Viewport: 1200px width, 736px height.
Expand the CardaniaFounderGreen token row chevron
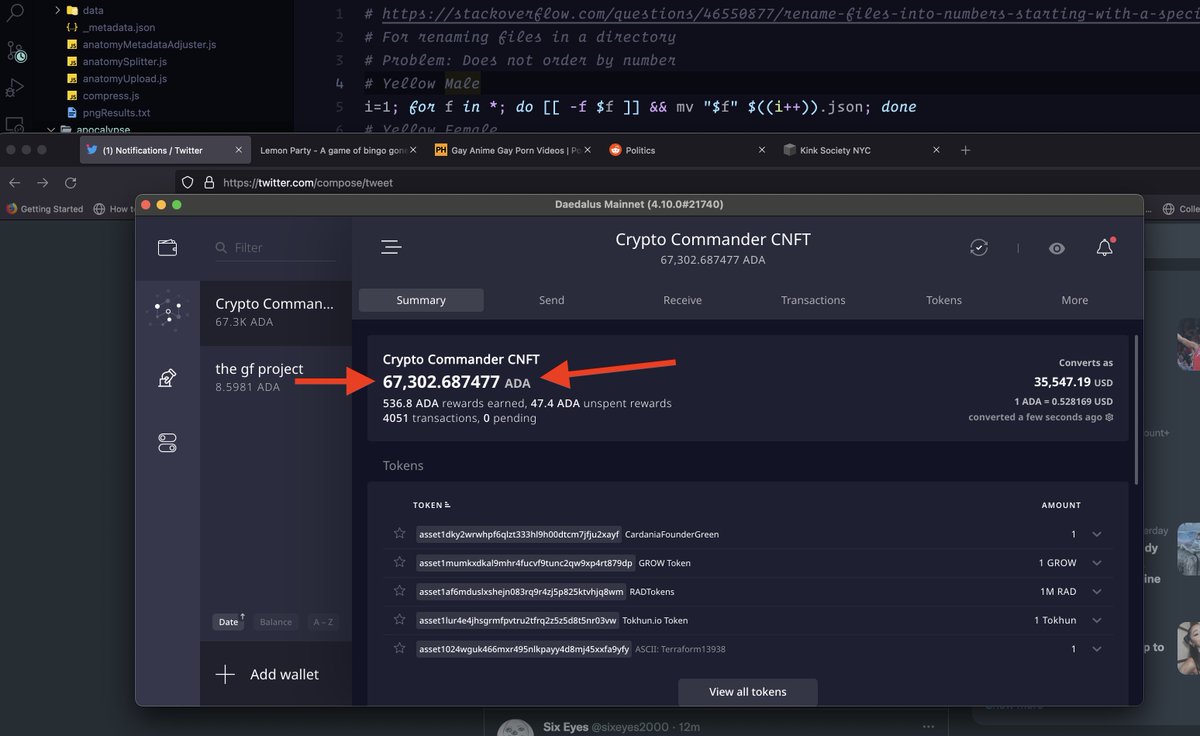[1097, 534]
